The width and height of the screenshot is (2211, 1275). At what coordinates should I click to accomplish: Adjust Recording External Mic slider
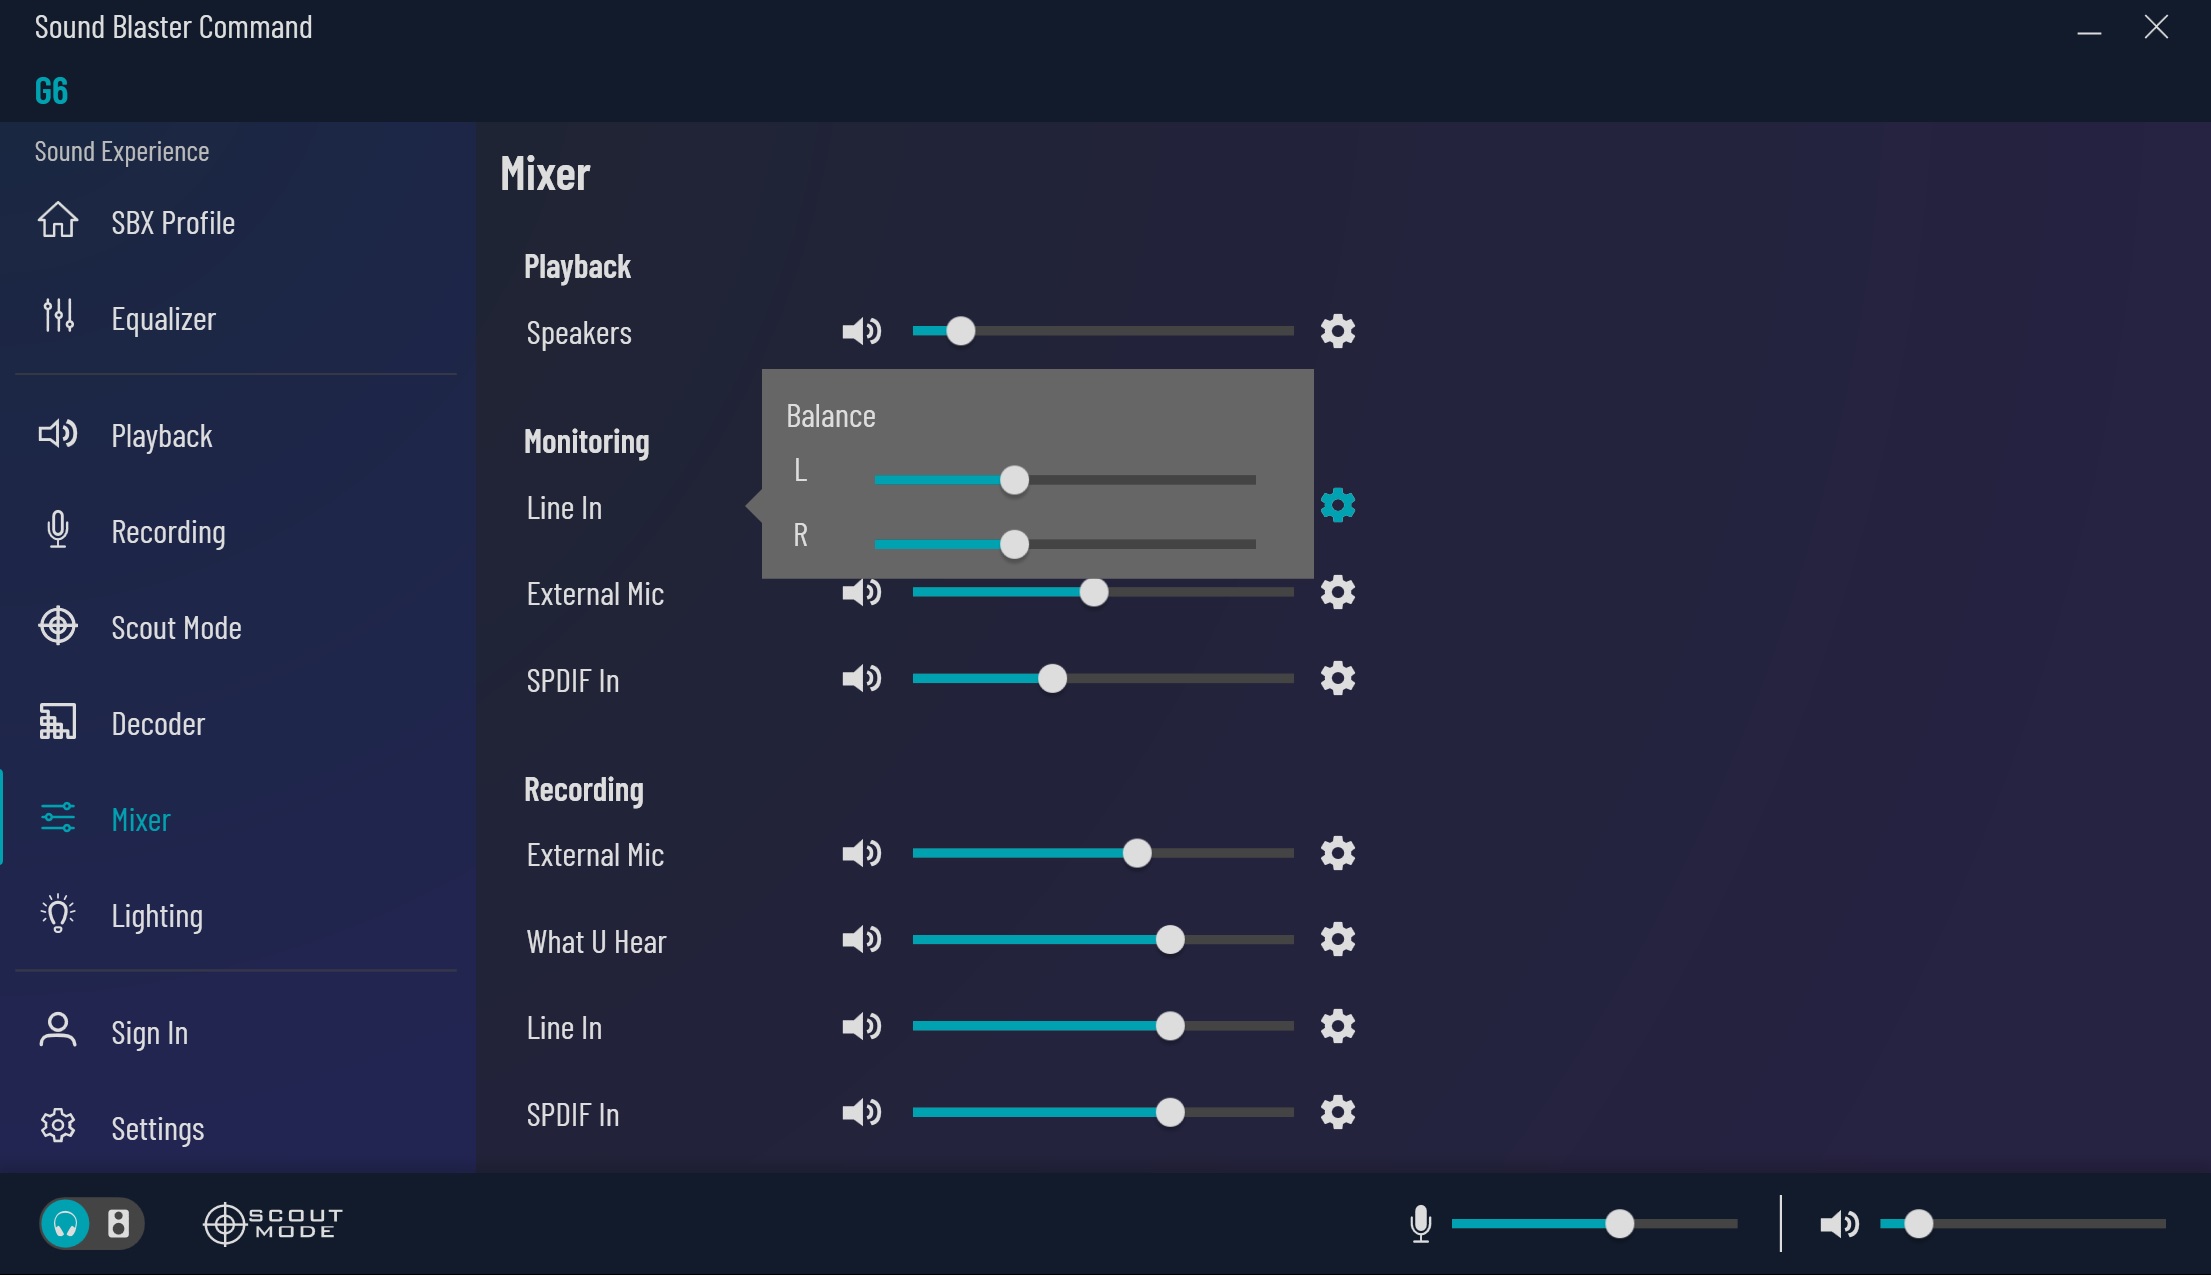click(x=1137, y=853)
